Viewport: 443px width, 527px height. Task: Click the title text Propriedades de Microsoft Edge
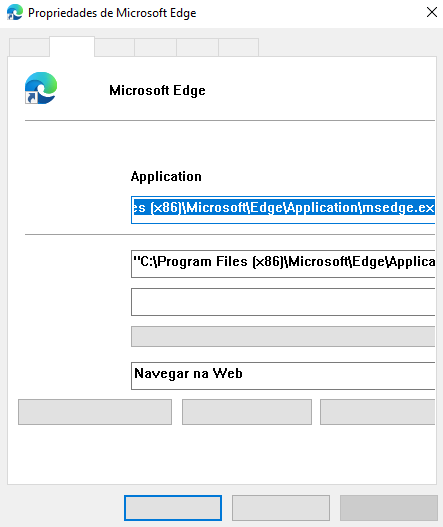(112, 13)
